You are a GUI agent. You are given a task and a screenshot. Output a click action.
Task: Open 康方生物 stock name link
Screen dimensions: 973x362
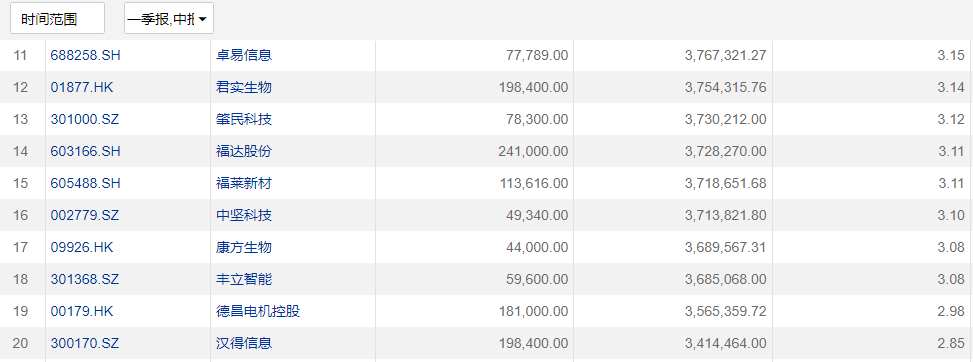(244, 248)
